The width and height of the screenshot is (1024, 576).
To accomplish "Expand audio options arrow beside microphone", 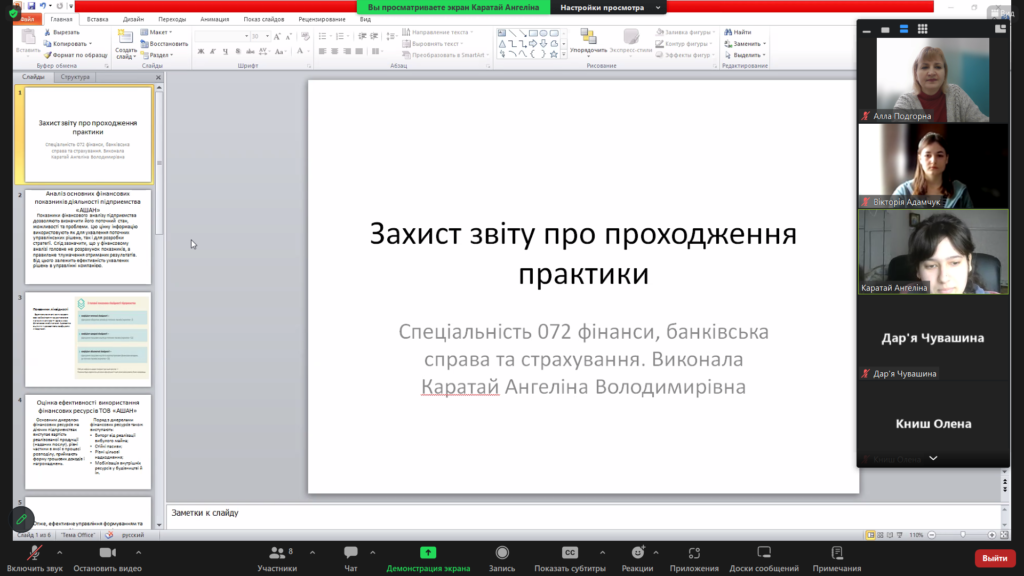I will point(59,552).
